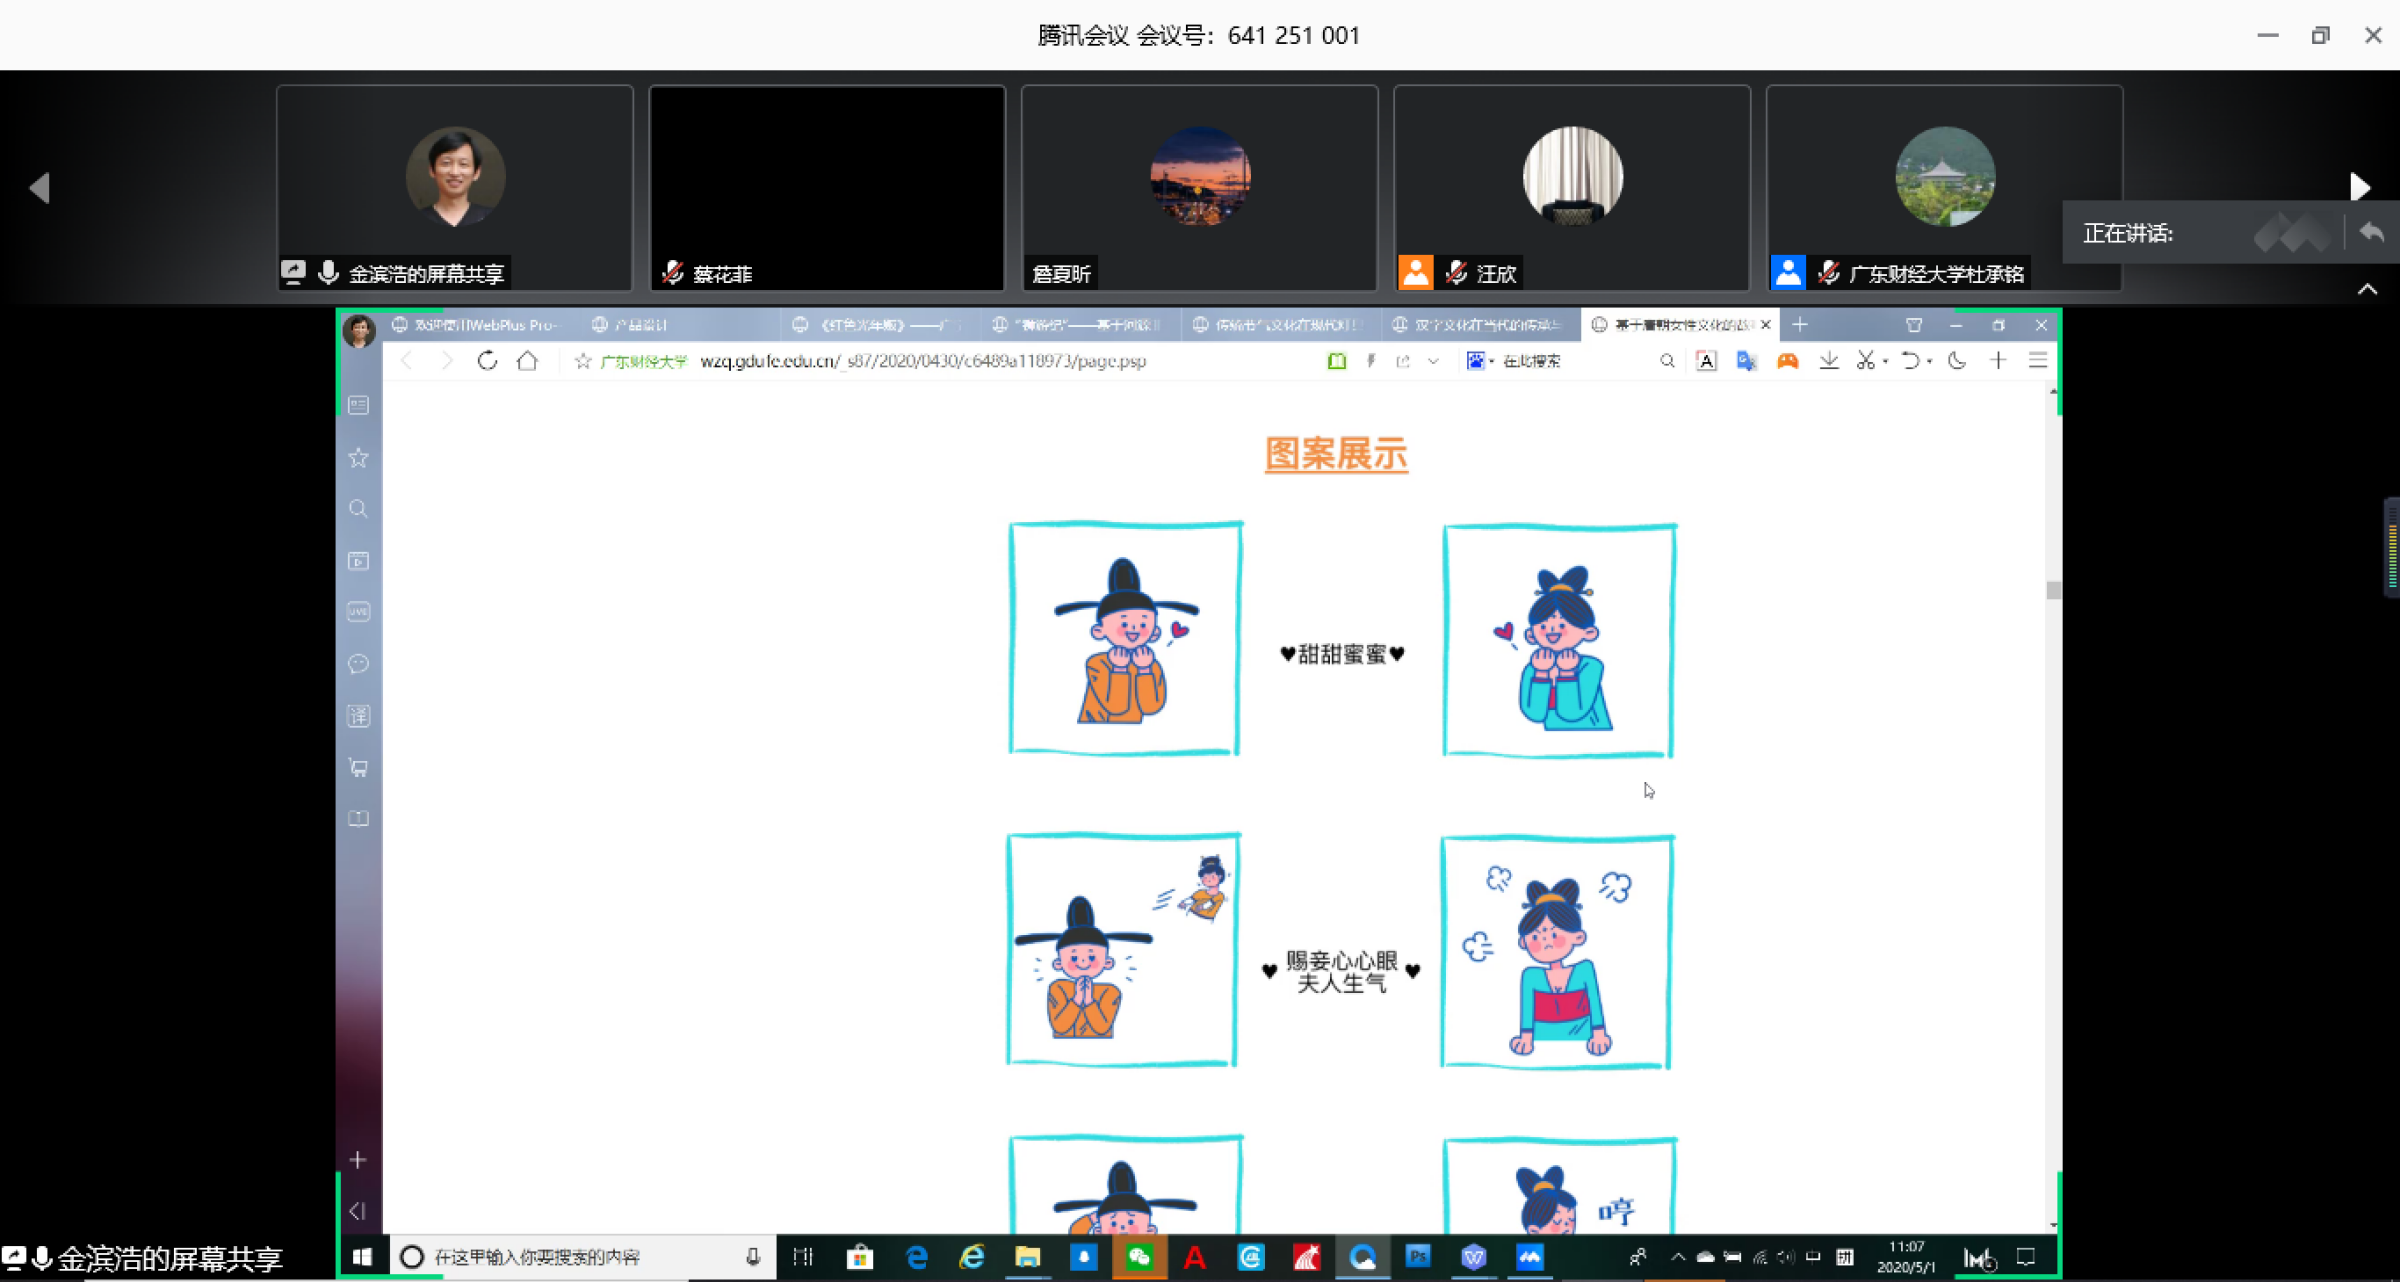Toggle muted mic icon for 汪欣

tap(1456, 273)
